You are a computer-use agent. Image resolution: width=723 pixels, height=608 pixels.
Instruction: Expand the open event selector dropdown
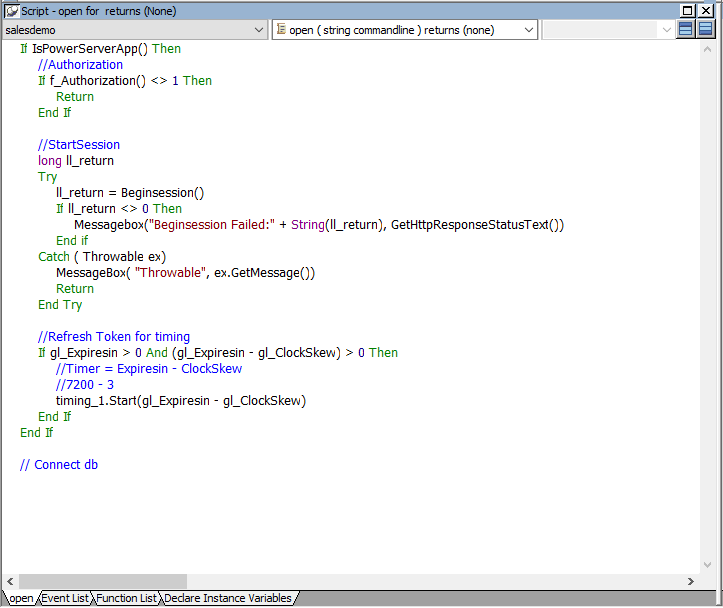coord(528,30)
